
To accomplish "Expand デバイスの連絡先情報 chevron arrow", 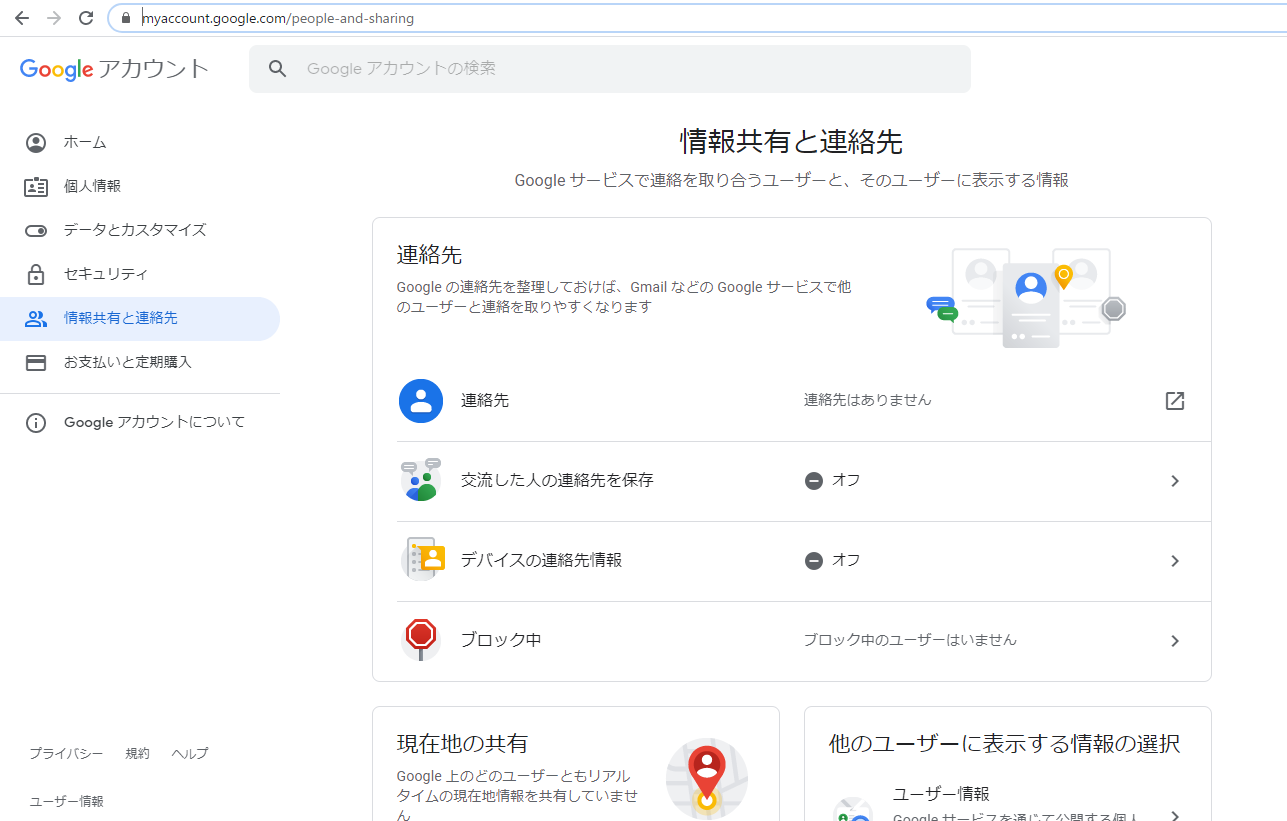I will point(1175,561).
